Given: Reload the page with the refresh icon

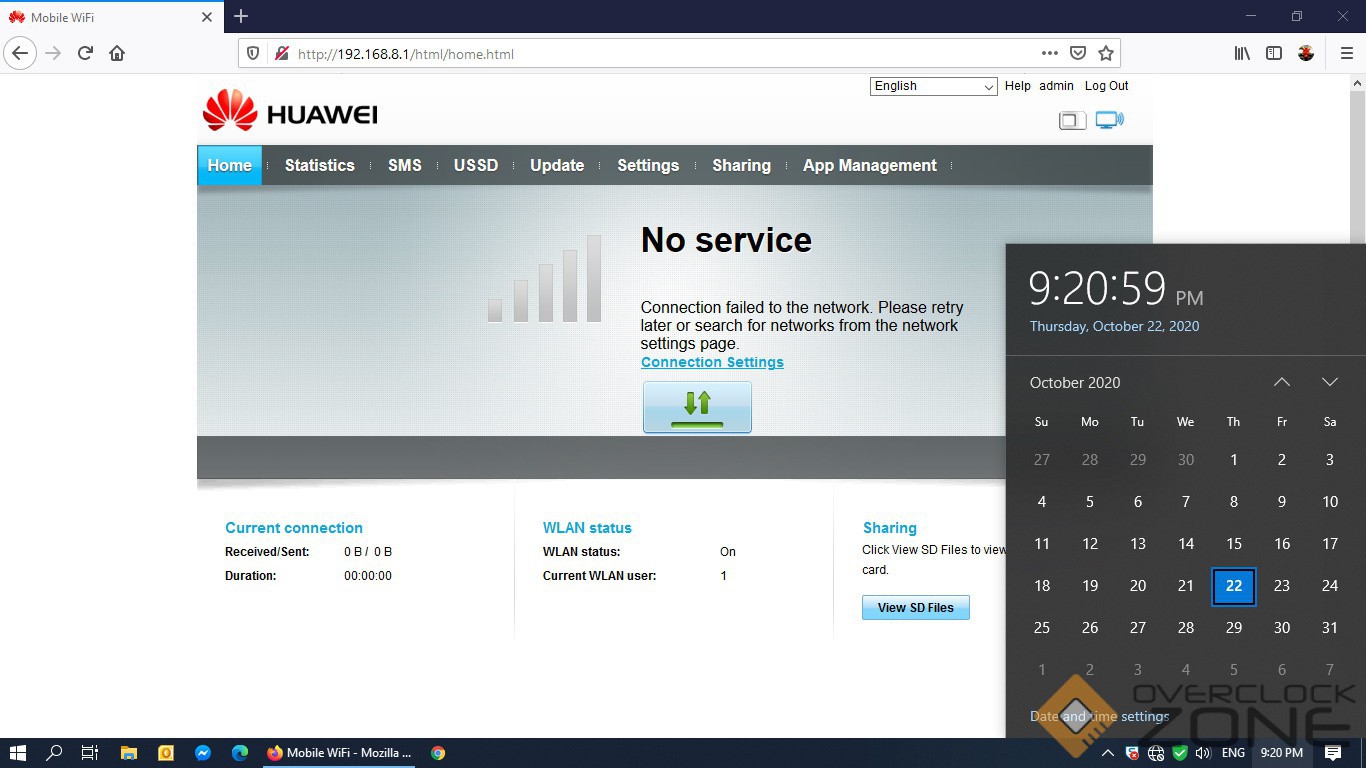Looking at the screenshot, I should 85,53.
